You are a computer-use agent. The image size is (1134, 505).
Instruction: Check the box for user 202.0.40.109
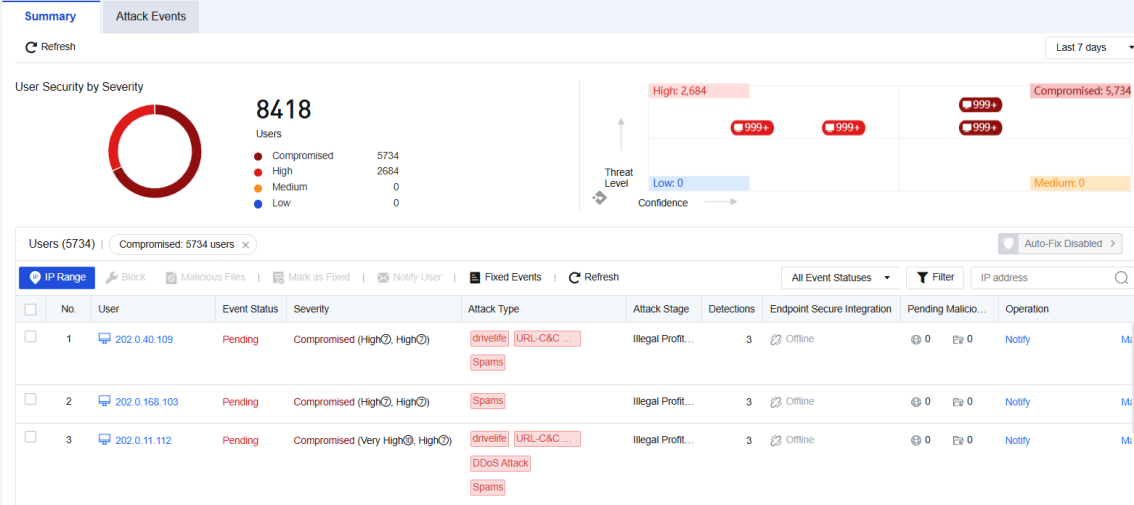tap(30, 336)
